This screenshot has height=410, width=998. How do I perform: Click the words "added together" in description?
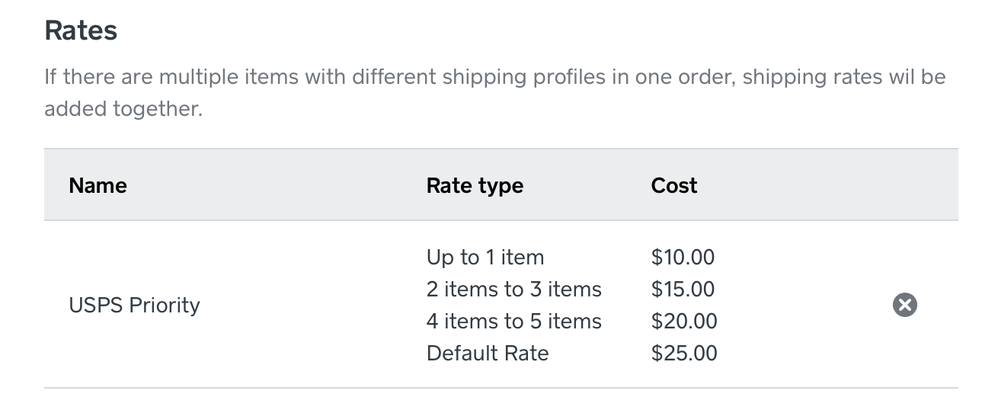123,109
